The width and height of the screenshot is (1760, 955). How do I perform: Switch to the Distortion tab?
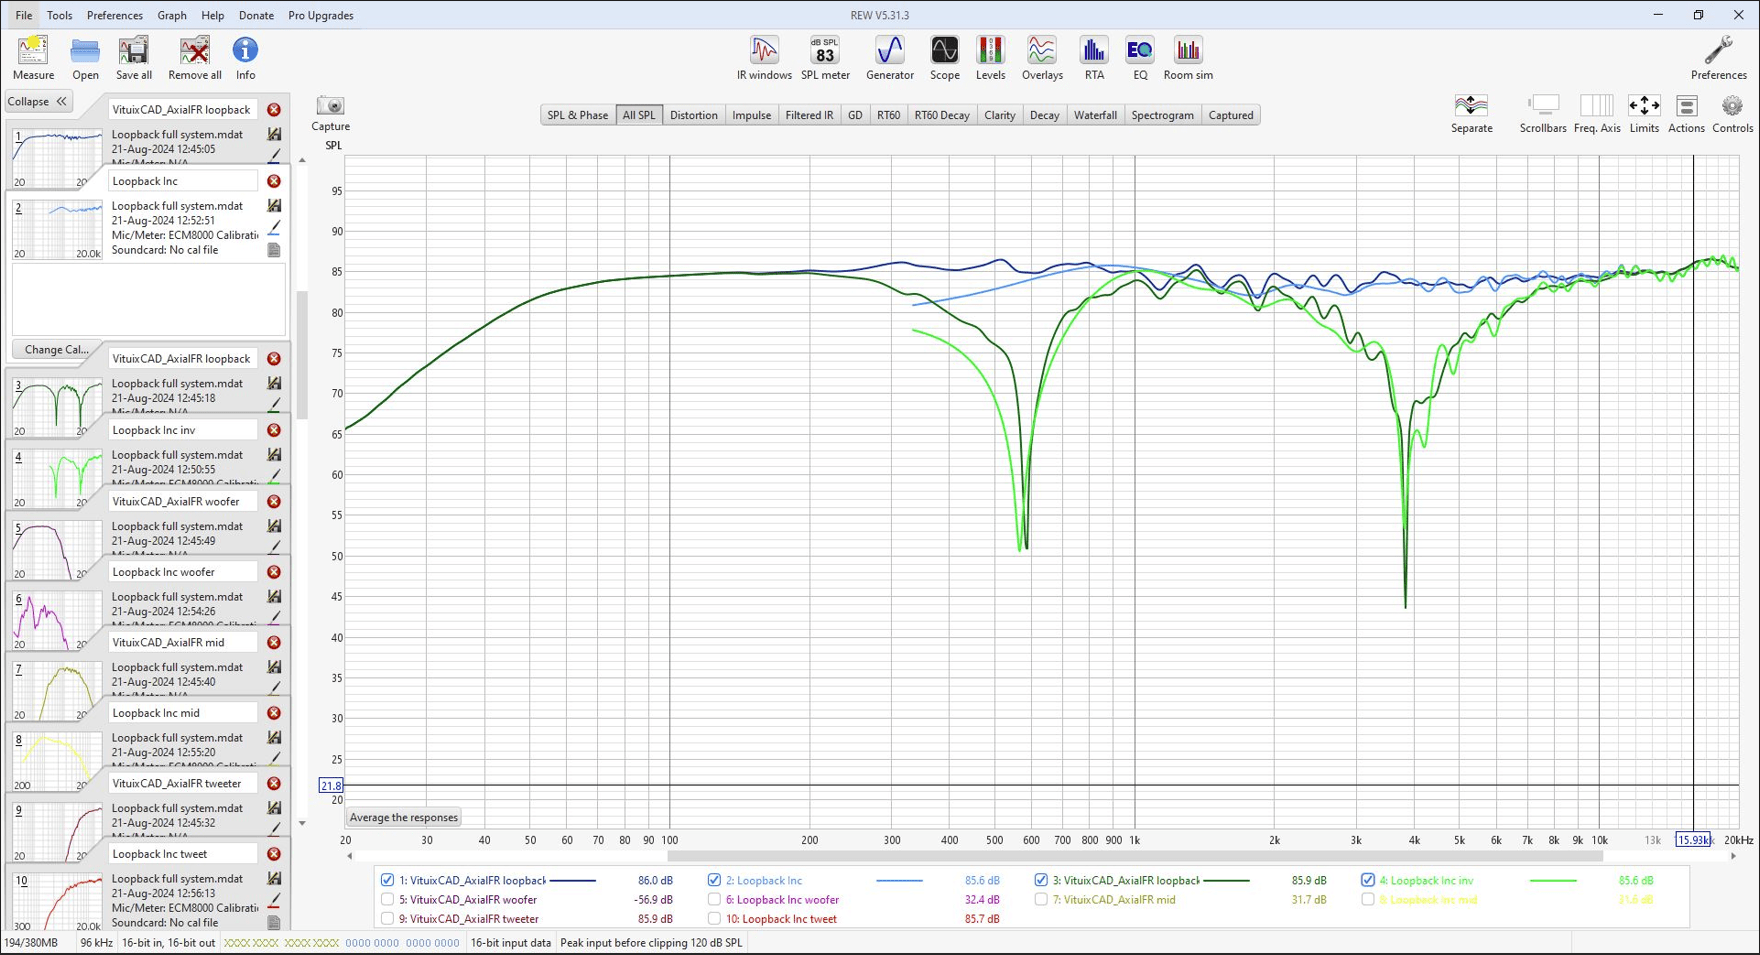pyautogui.click(x=693, y=115)
